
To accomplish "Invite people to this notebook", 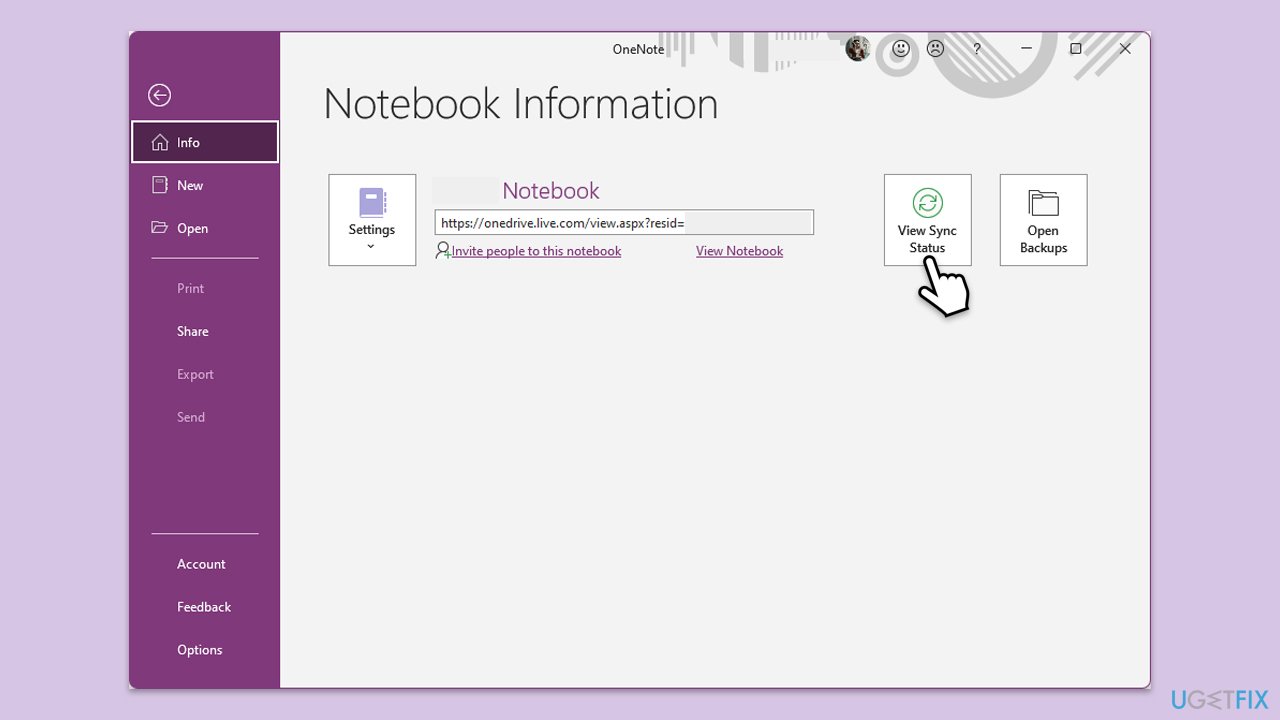I will coord(536,251).
